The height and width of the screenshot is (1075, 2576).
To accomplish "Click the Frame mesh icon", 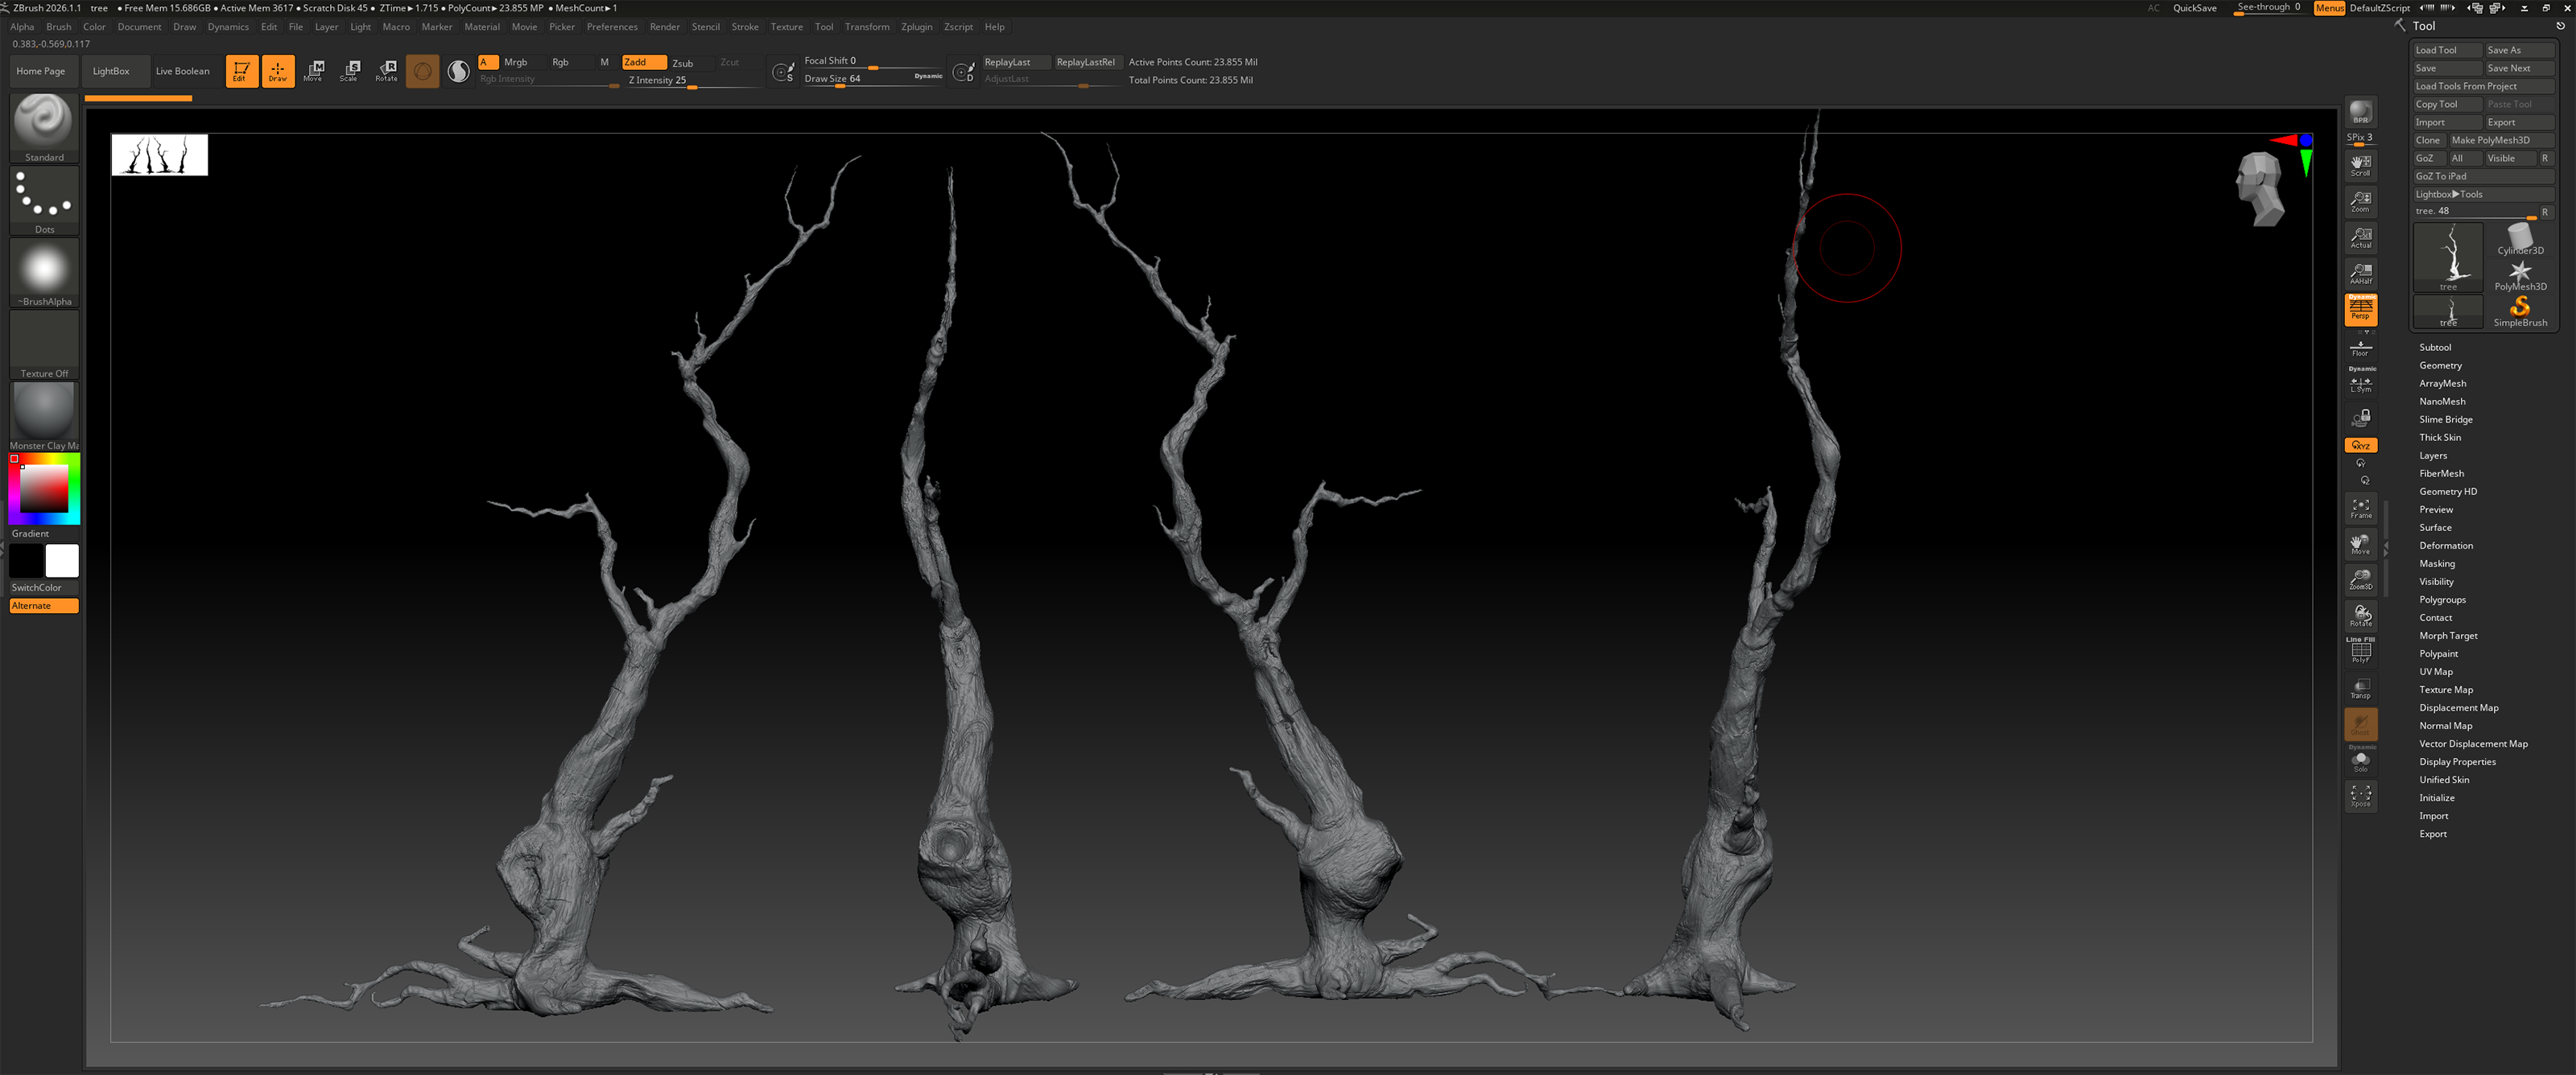I will (2360, 508).
